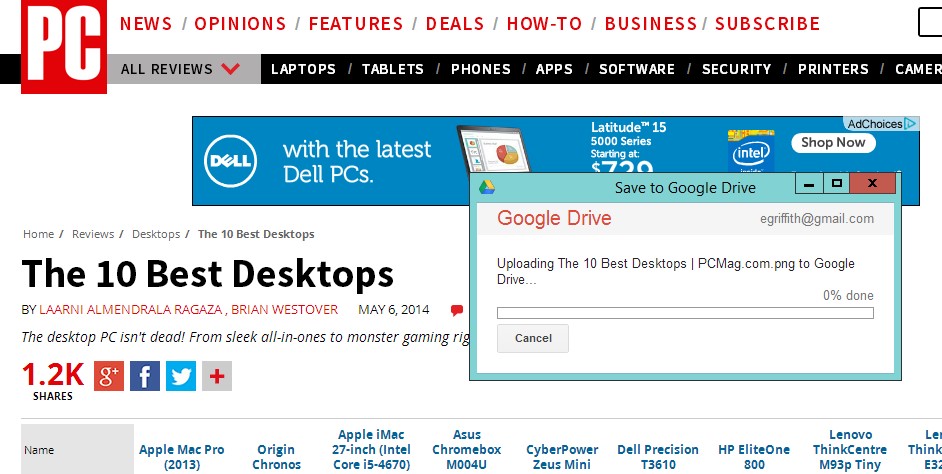Open more sharing options plus icon
942x474 pixels.
[x=217, y=376]
